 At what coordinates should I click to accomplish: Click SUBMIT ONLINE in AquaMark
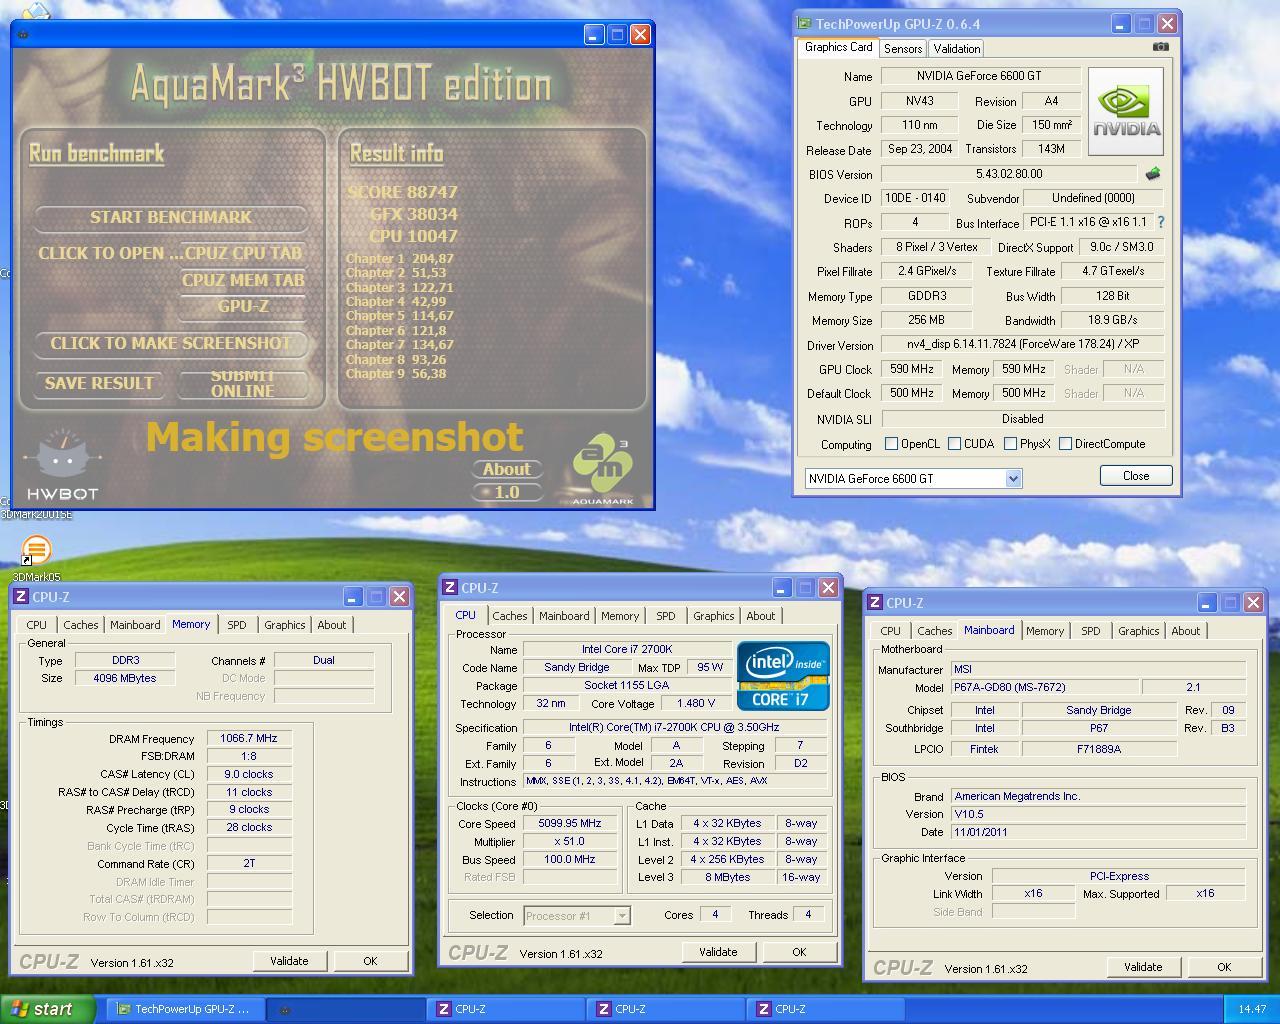coord(242,383)
